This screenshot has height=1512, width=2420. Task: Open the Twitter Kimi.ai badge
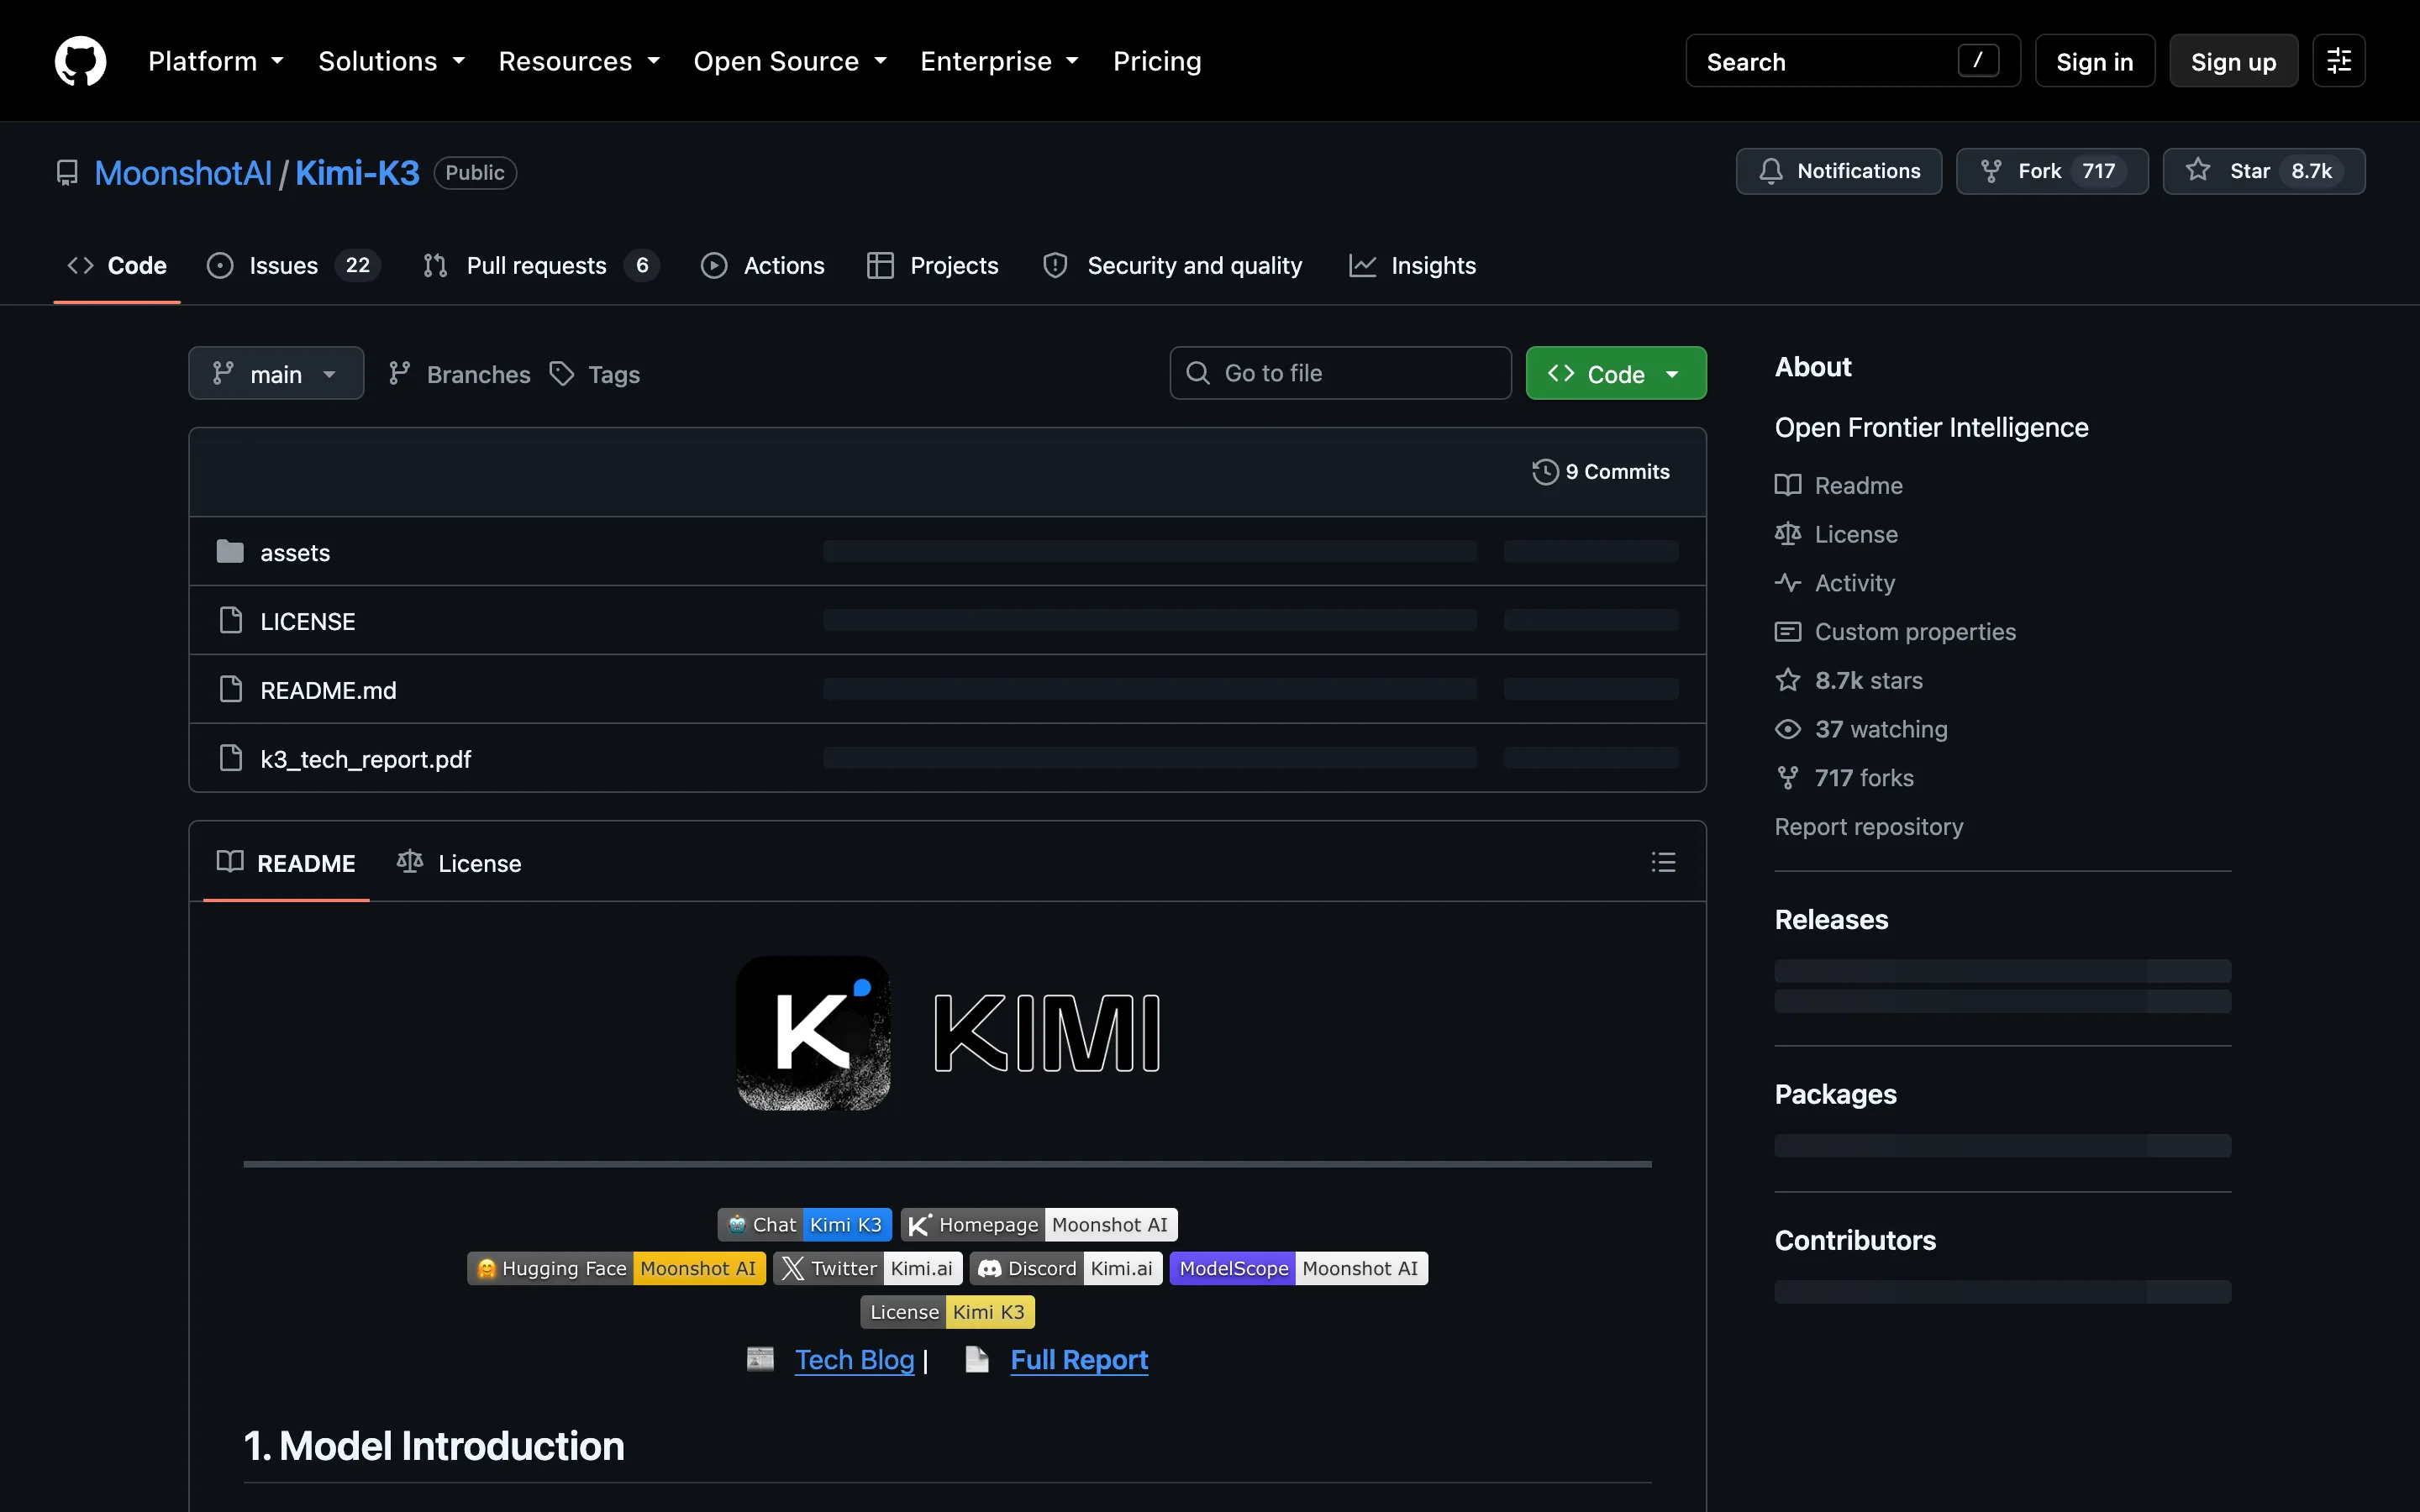(x=867, y=1268)
